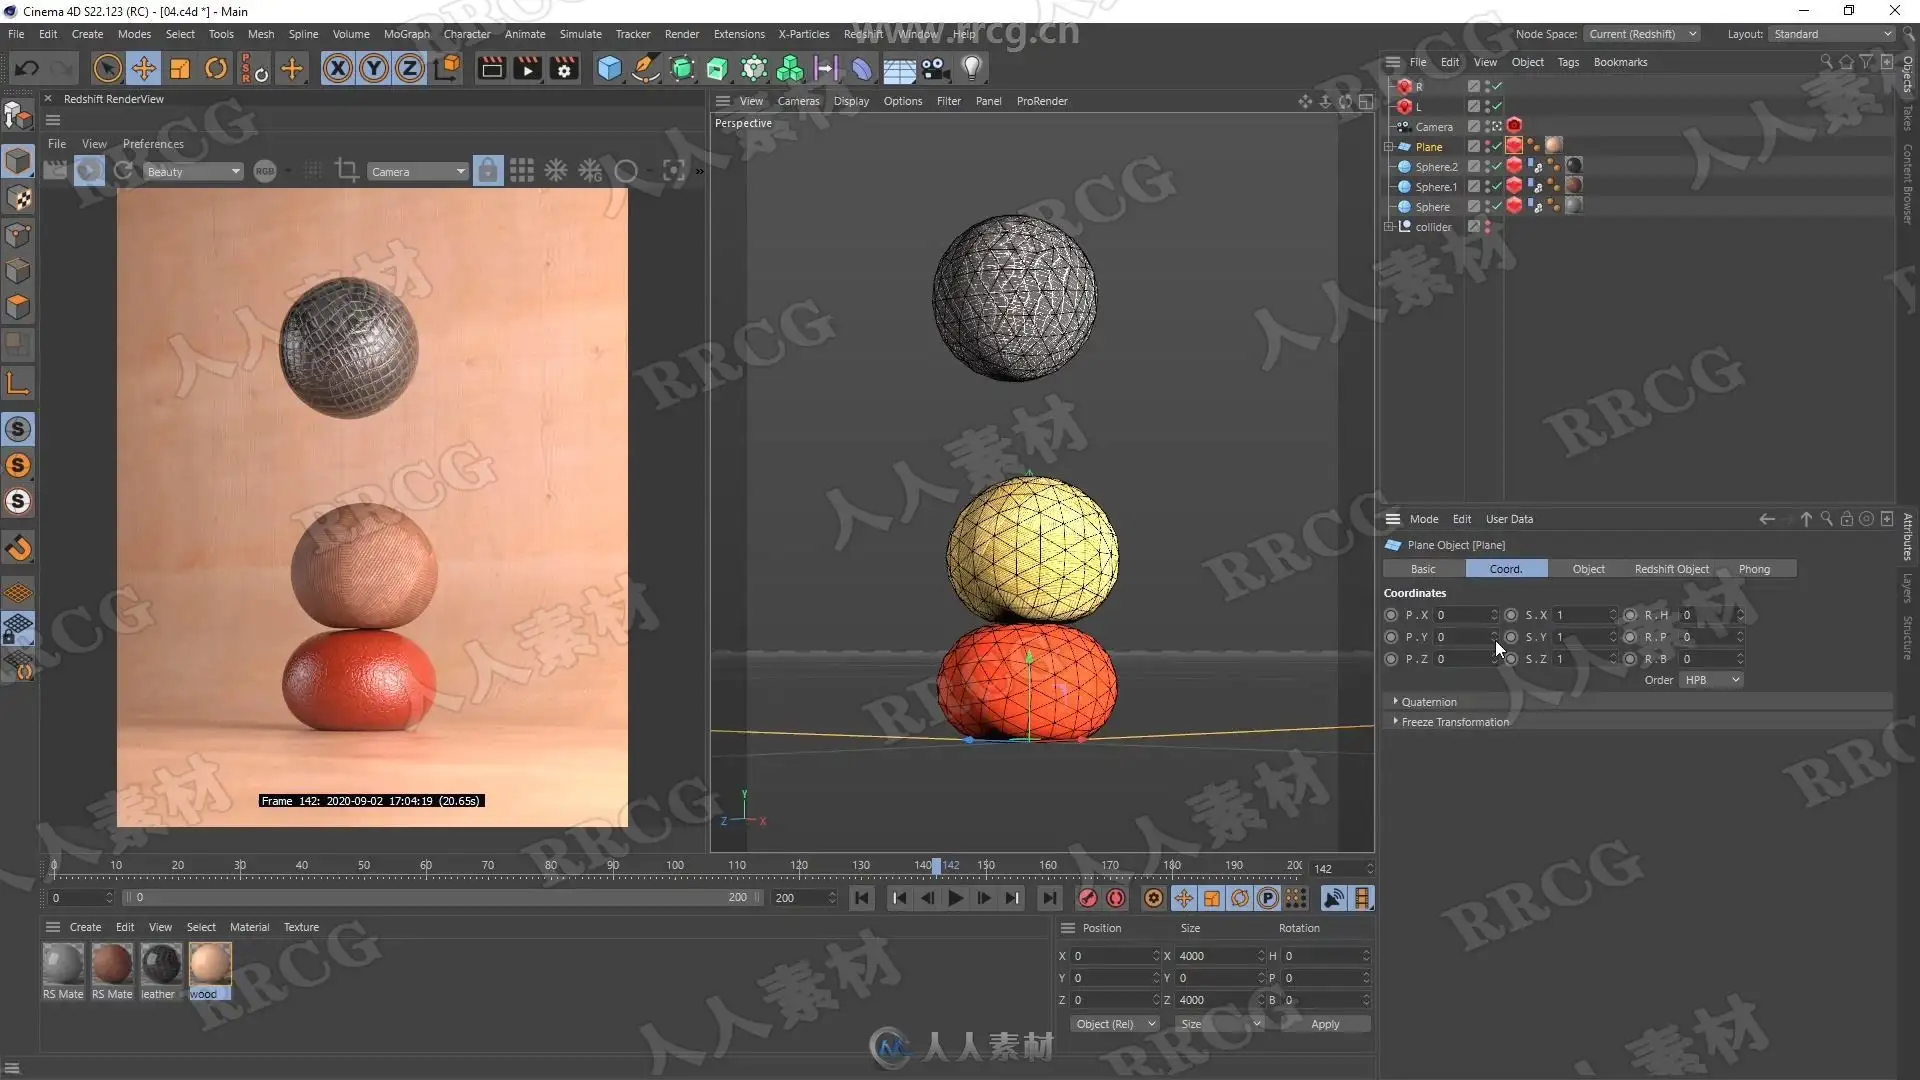
Task: Switch to Redshift Object tab
Action: 1671,569
